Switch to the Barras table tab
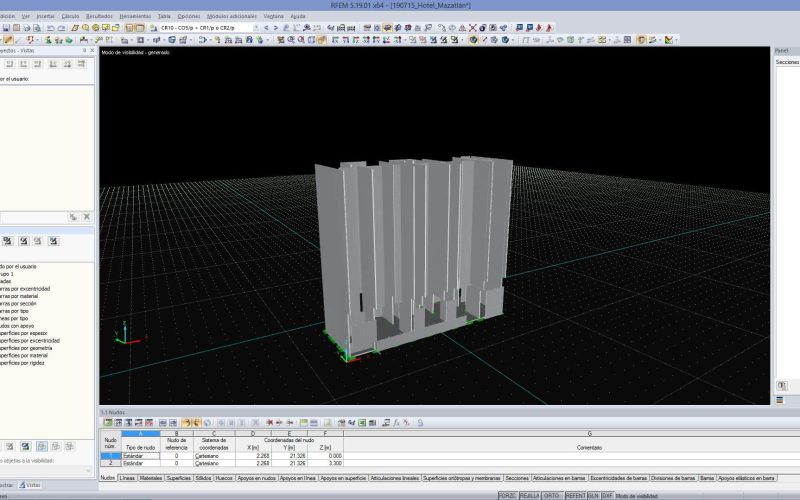Viewport: 800px width, 500px height. coord(707,478)
